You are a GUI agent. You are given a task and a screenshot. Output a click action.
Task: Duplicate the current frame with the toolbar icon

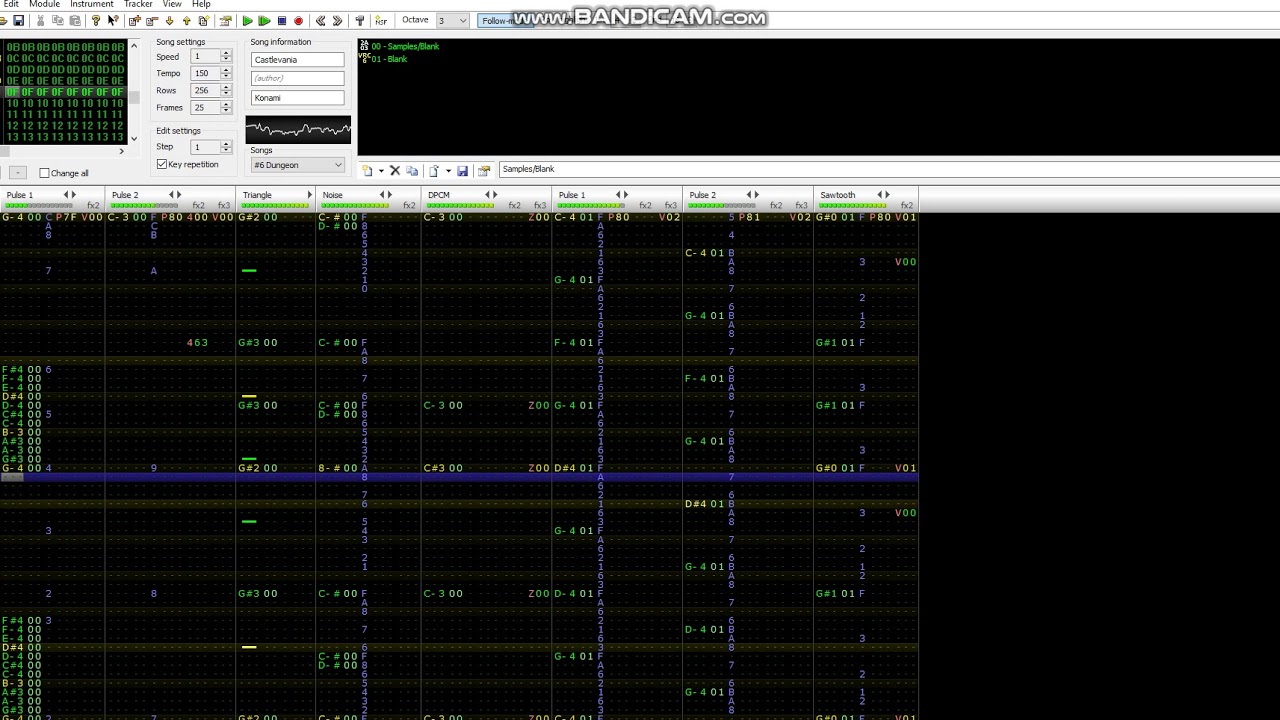pyautogui.click(x=203, y=21)
